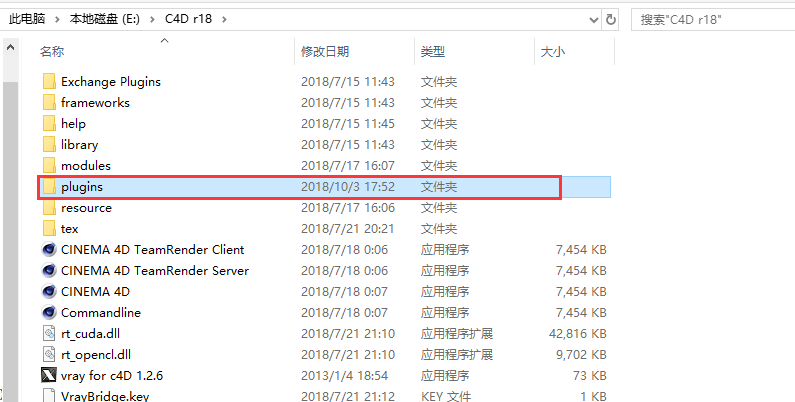Viewport: 795px width, 402px height.
Task: Select the modules folder name
Action: (86, 166)
